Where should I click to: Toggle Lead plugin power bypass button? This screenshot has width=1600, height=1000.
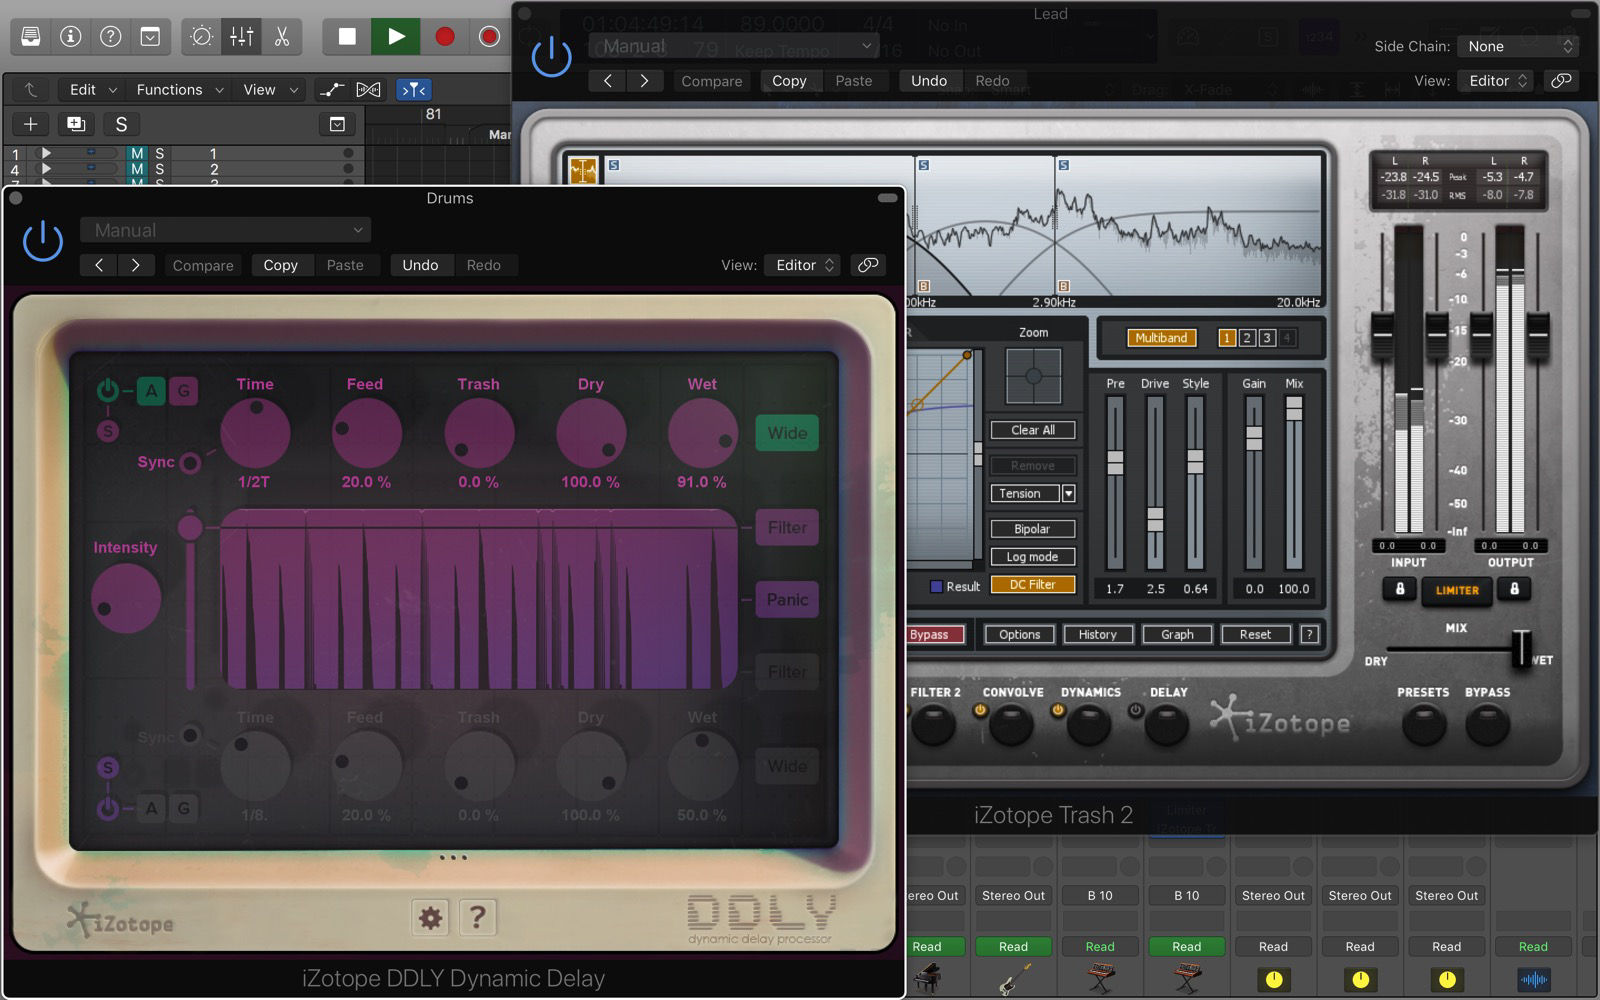tap(551, 57)
